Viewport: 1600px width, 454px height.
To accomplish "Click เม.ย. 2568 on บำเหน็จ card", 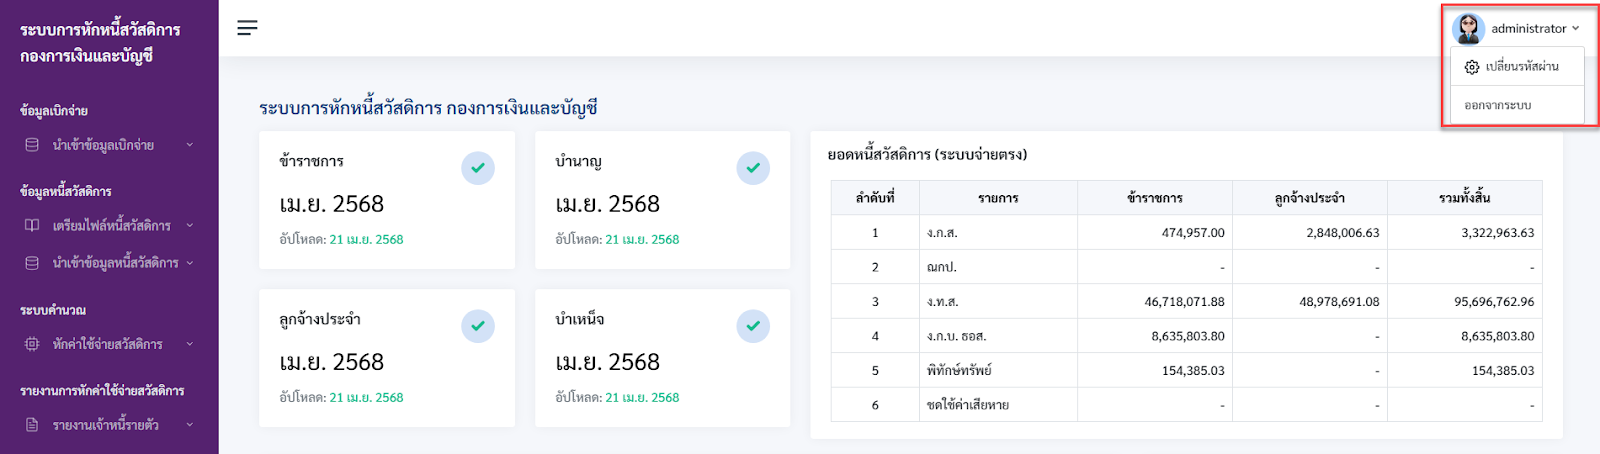I will (608, 362).
